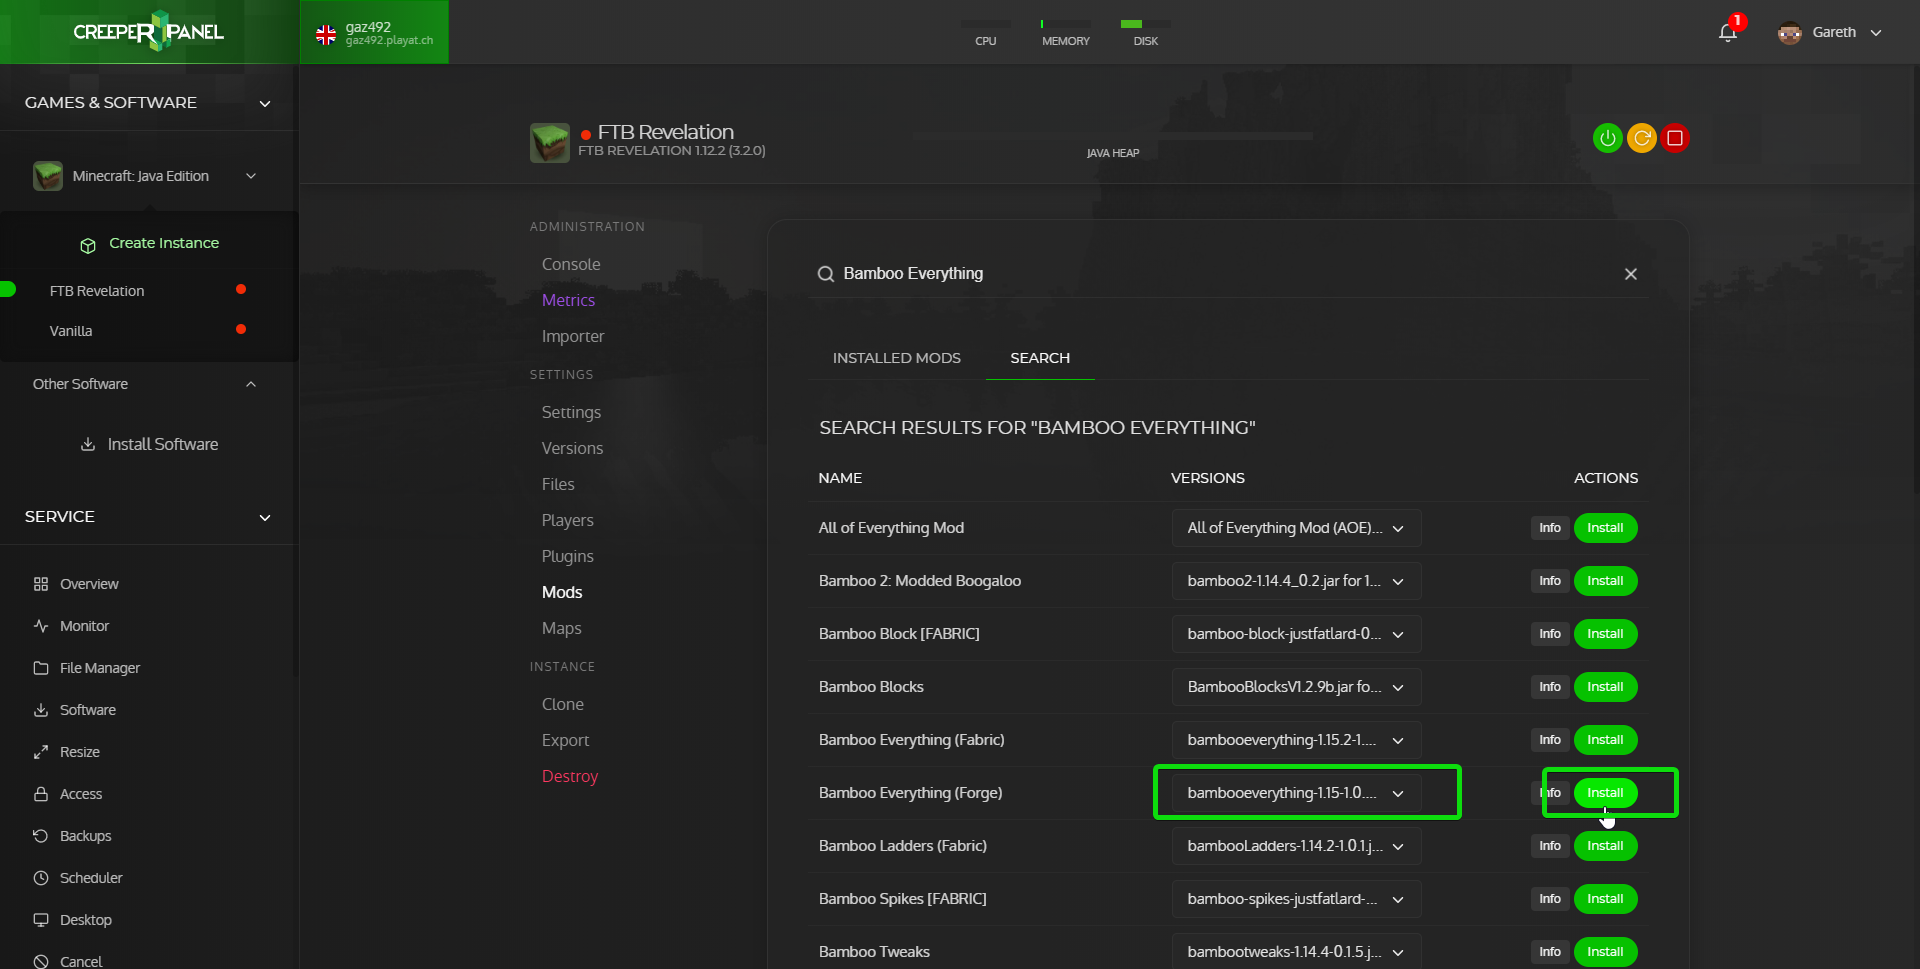
Task: Click the Gareth user avatar
Action: (1789, 32)
